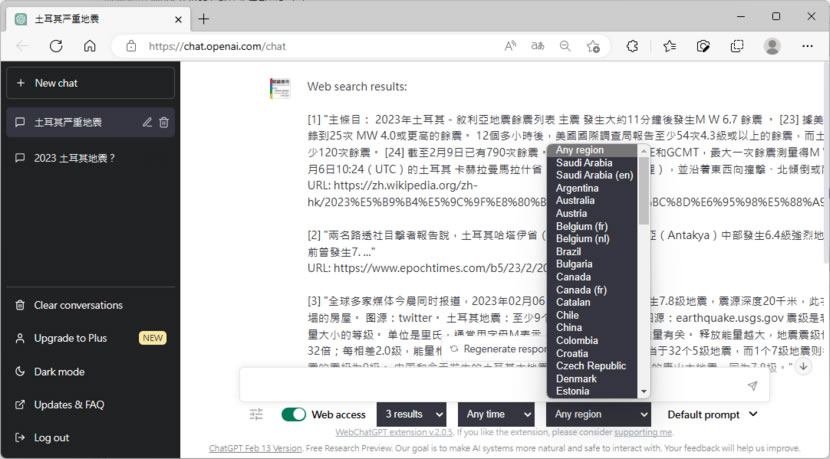The height and width of the screenshot is (459, 830).
Task: Open the Extensions puzzle icon
Action: (x=632, y=46)
